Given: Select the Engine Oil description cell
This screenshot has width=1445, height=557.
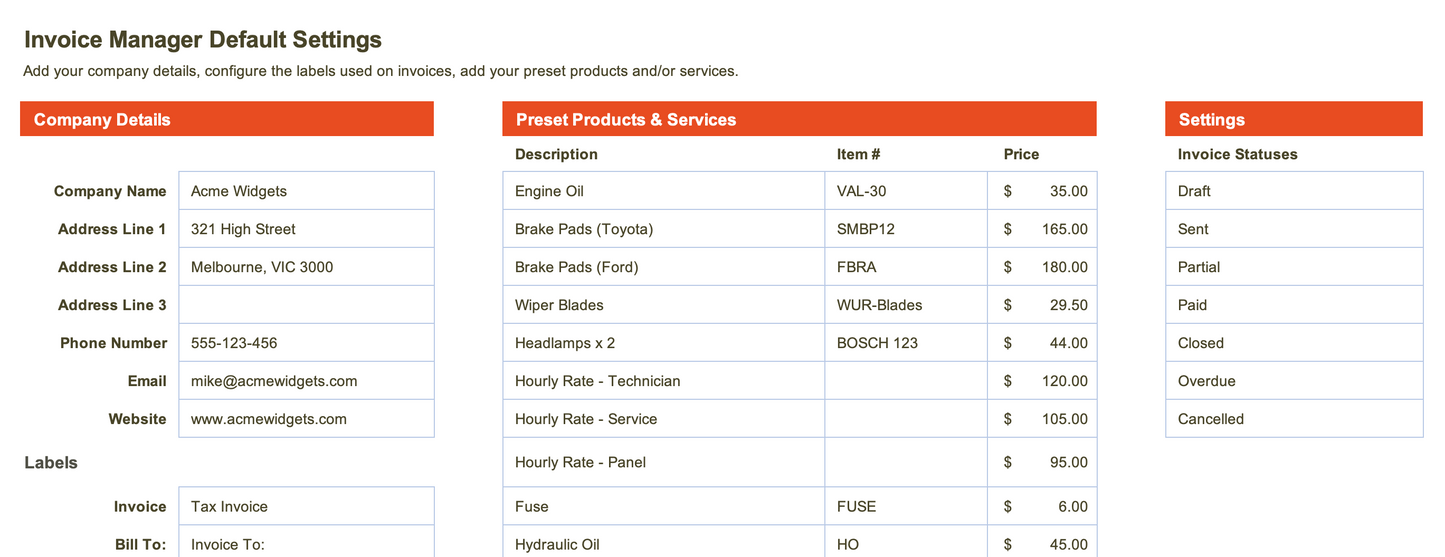Looking at the screenshot, I should 663,191.
